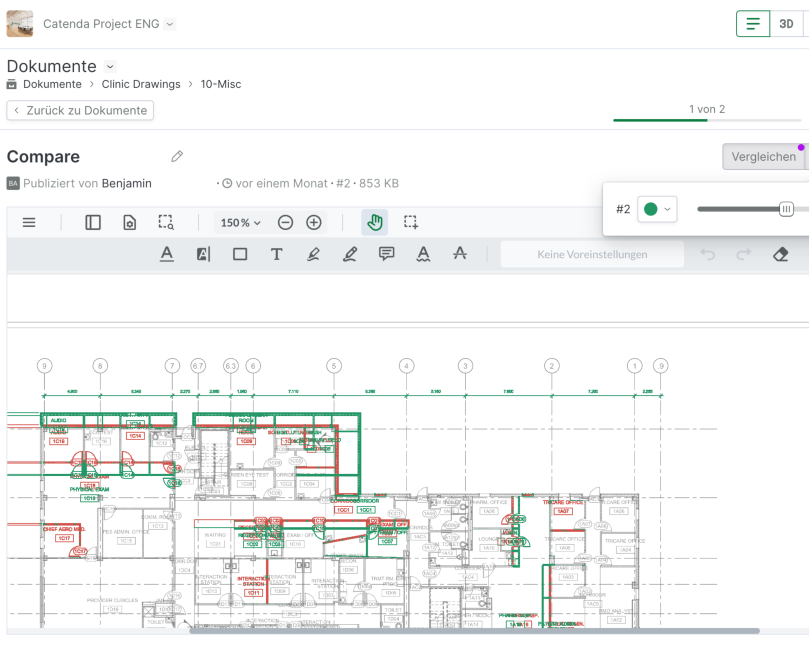Viewport: 809px width, 648px height.
Task: Open the hamburger menu in the viewer toolbar
Action: pyautogui.click(x=29, y=222)
